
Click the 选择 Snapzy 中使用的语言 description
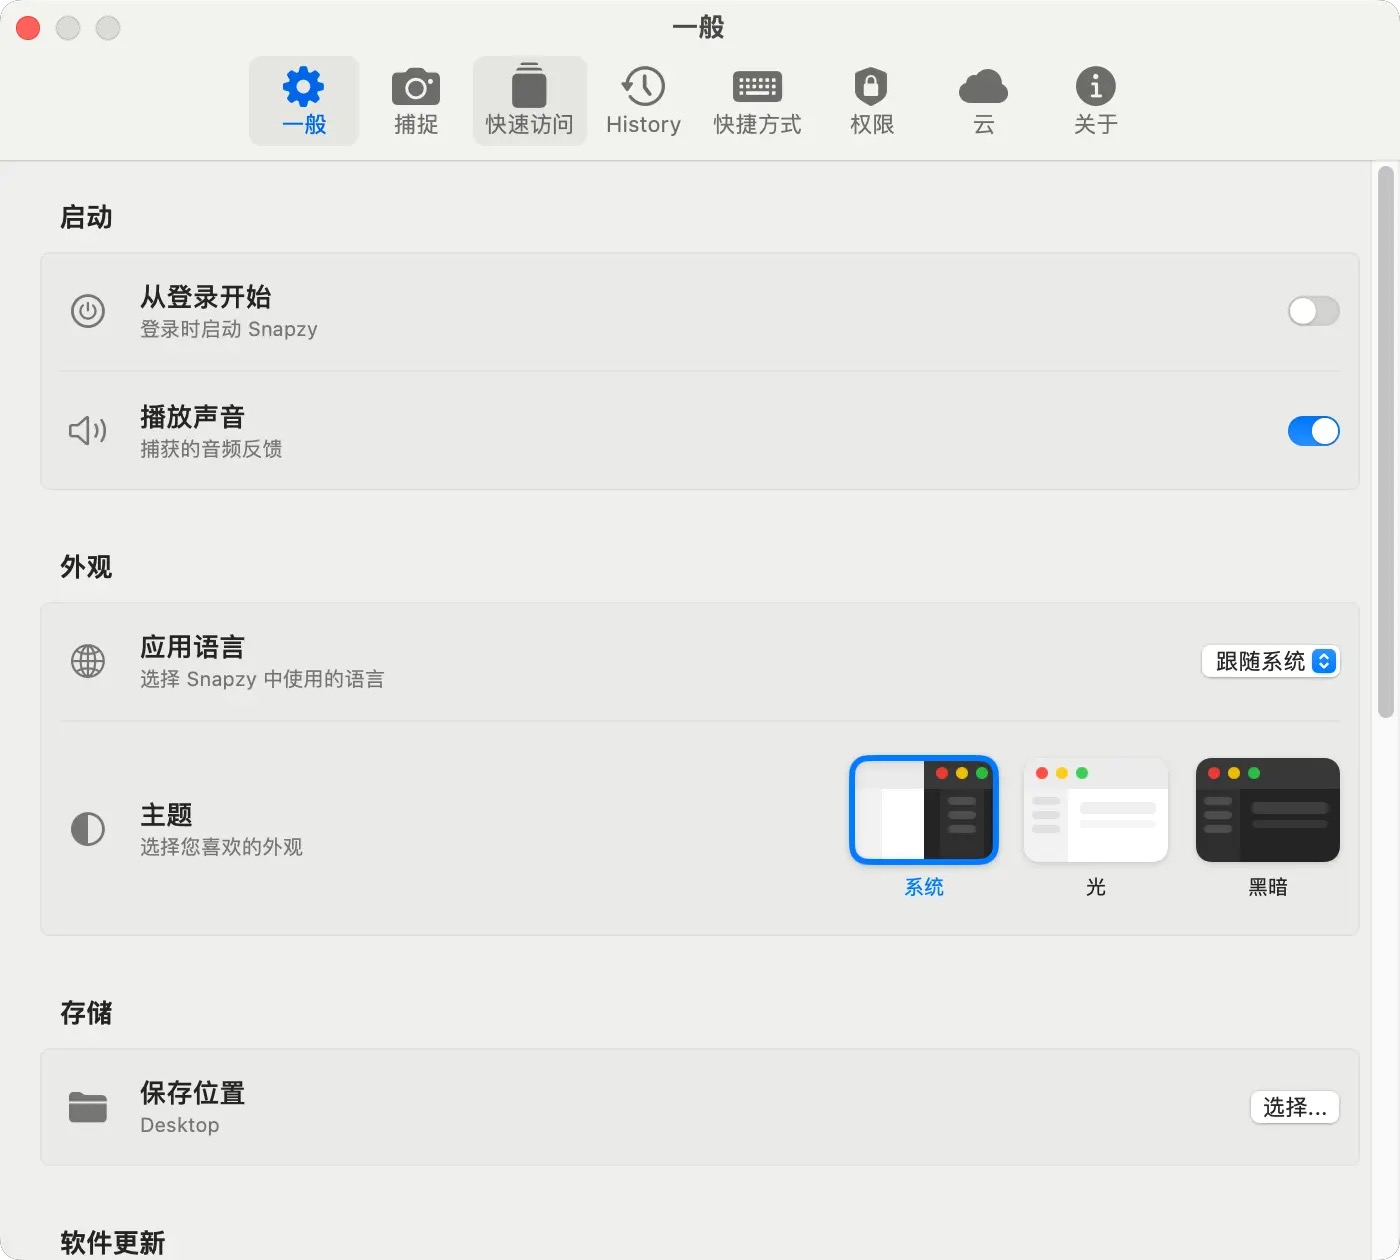point(262,679)
